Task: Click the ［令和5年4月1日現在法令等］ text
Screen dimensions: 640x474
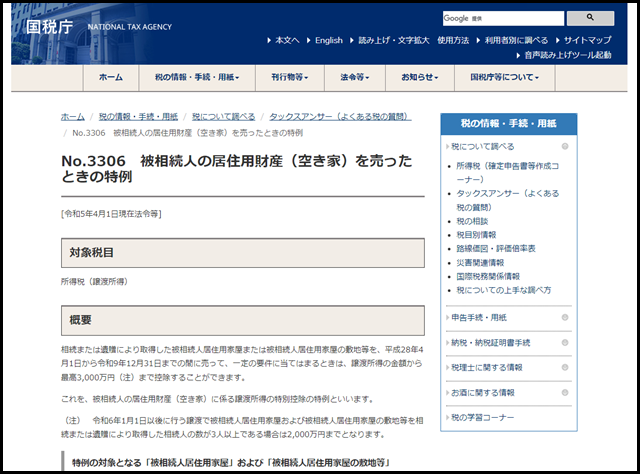Action: click(x=111, y=214)
